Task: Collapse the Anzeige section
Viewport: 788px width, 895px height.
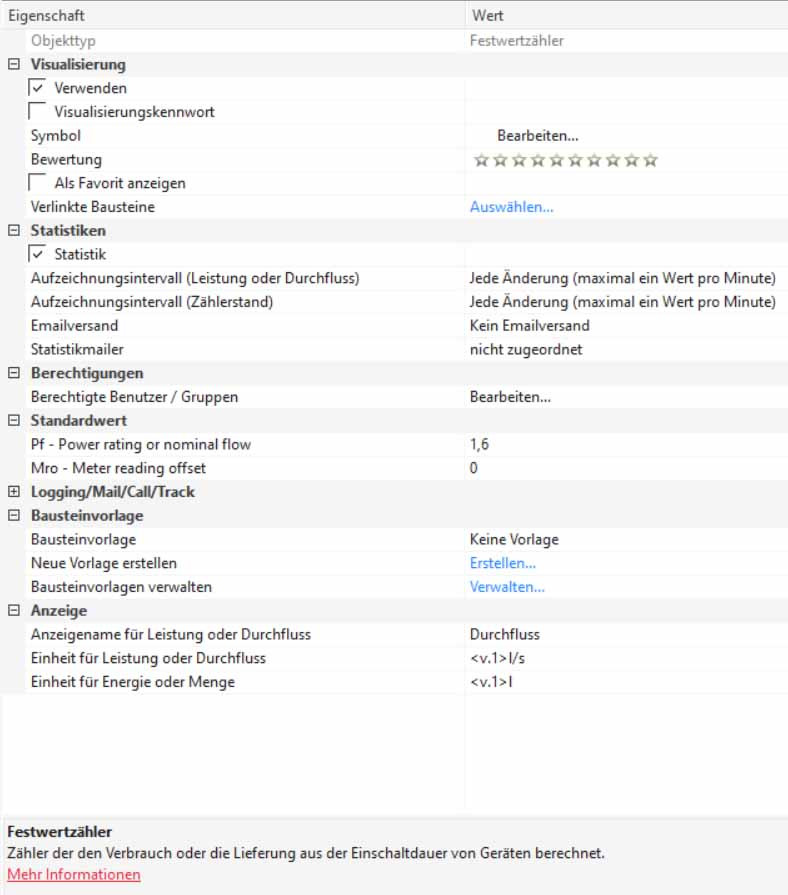Action: 14,611
